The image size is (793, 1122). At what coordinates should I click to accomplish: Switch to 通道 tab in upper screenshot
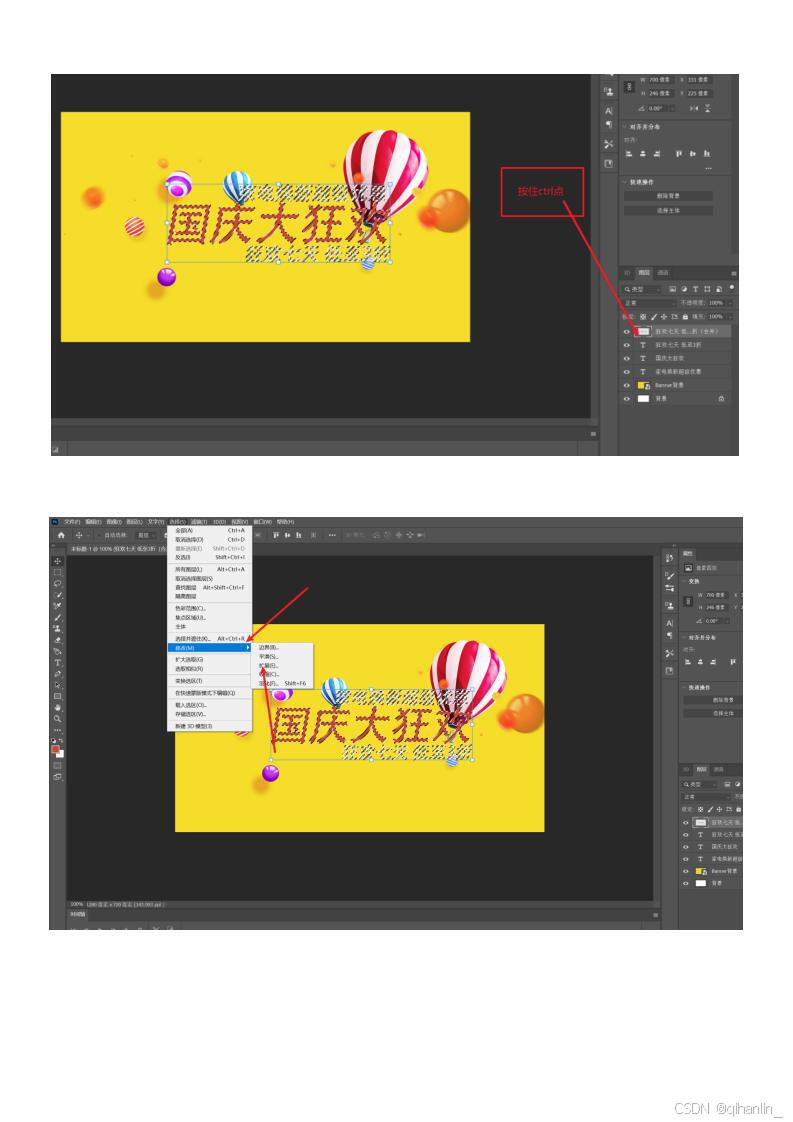(663, 273)
